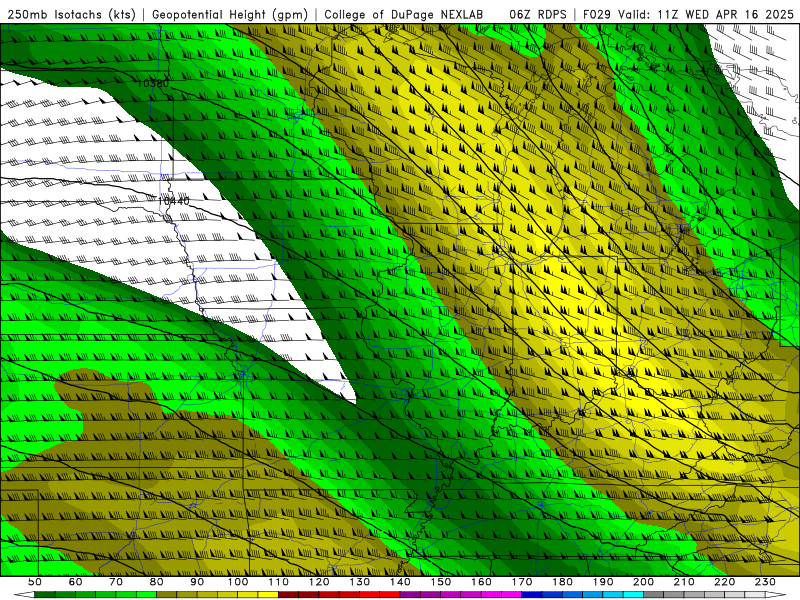Screen dimensions: 800x600
Task: Select the bright red swatch just below 140
Action: (x=390, y=595)
